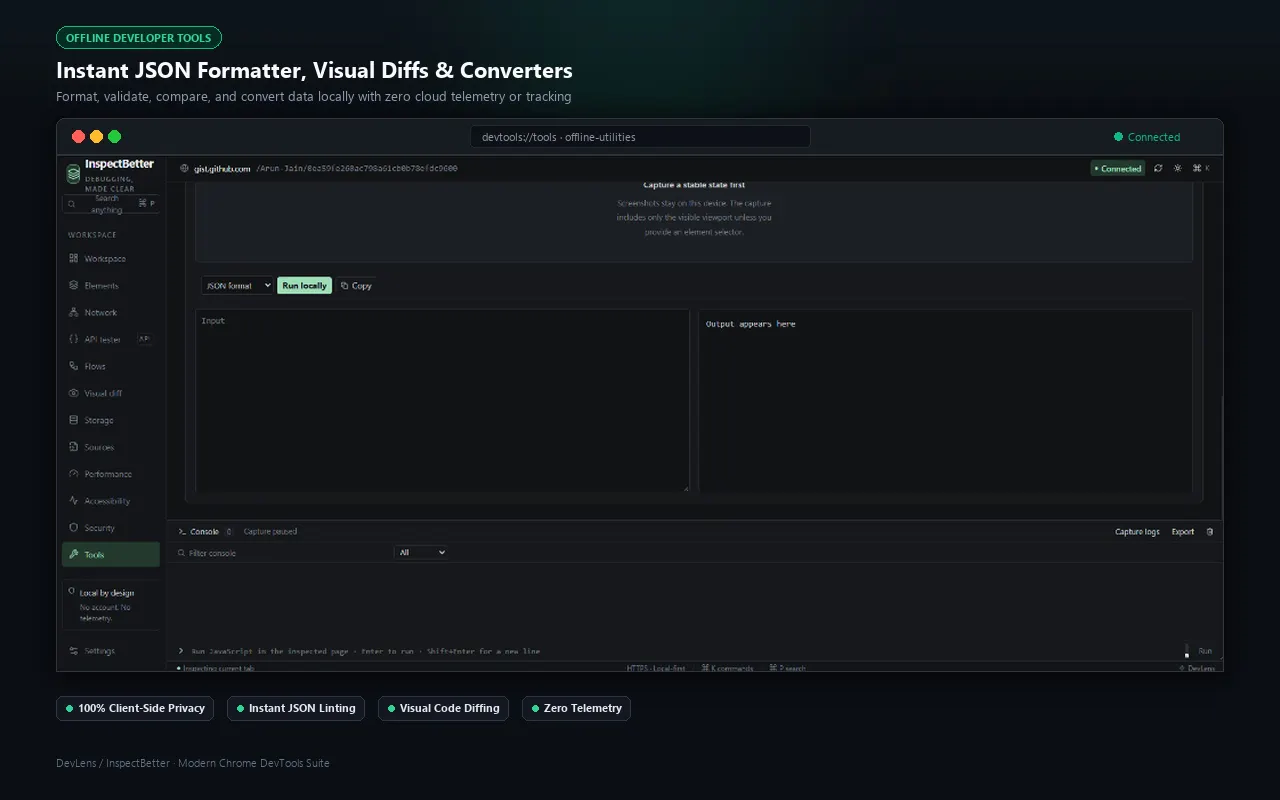The width and height of the screenshot is (1280, 800).
Task: Click the ⌘ P search status entry
Action: 787,668
